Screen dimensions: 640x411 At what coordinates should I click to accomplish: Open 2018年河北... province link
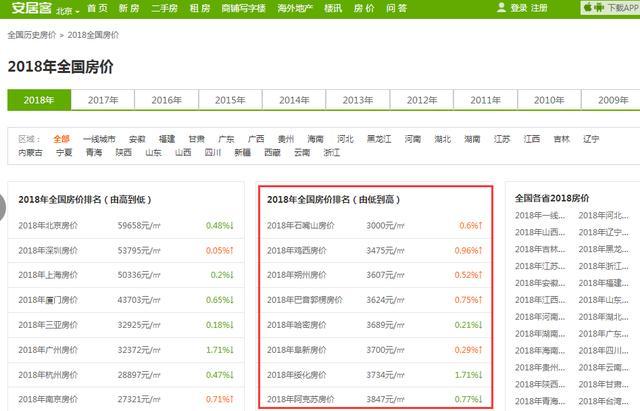tap(603, 215)
